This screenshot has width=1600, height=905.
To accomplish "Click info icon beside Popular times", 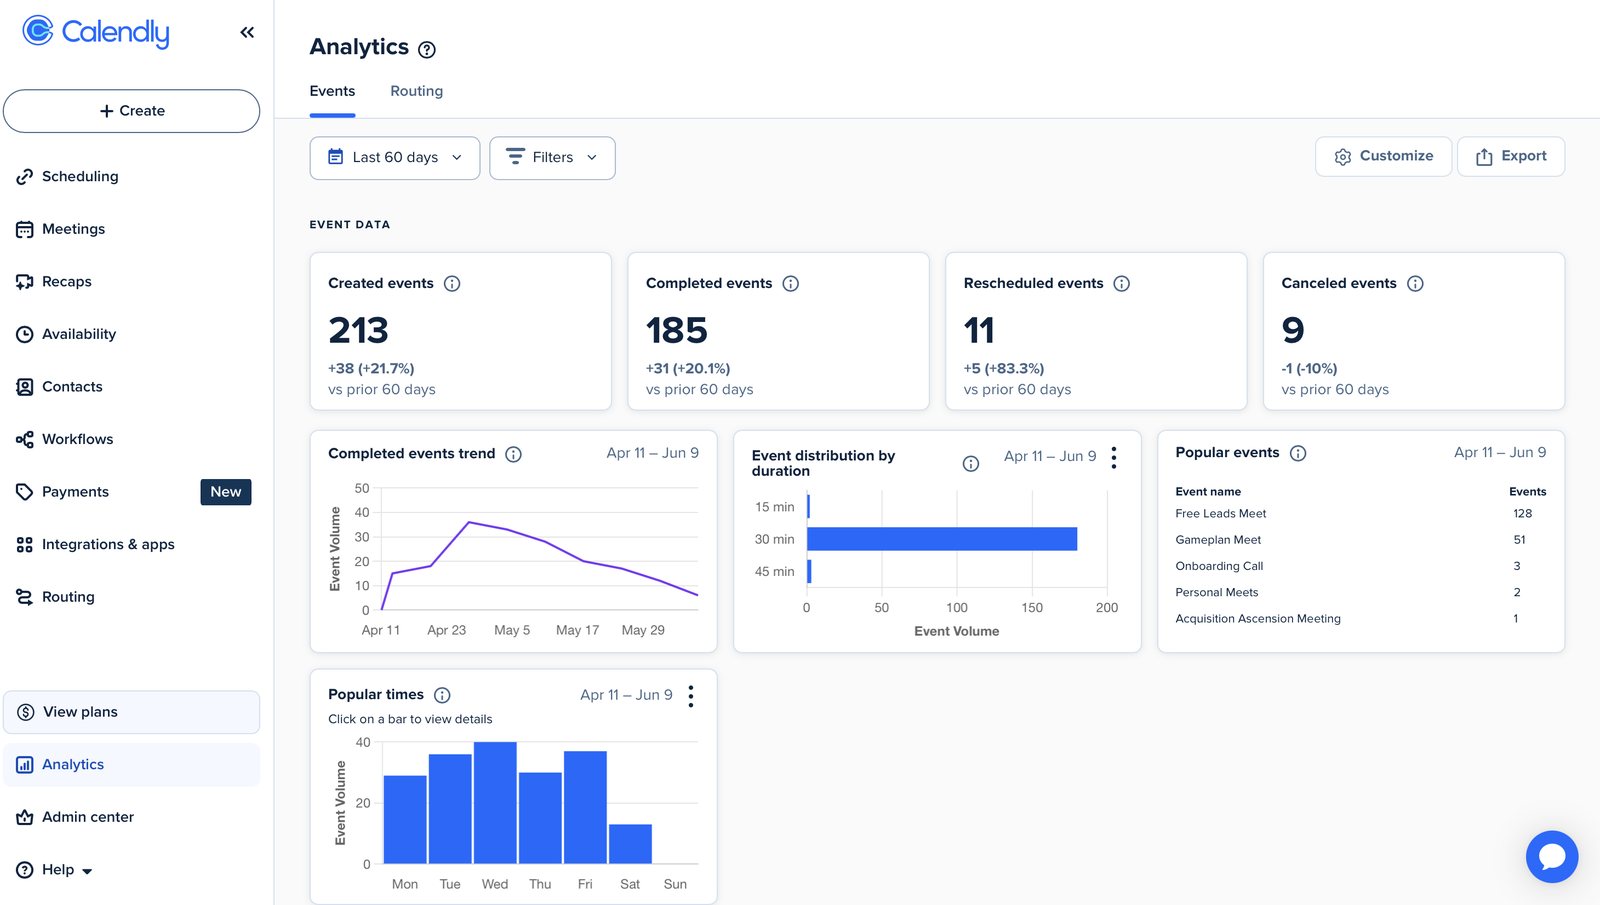I will [x=442, y=695].
